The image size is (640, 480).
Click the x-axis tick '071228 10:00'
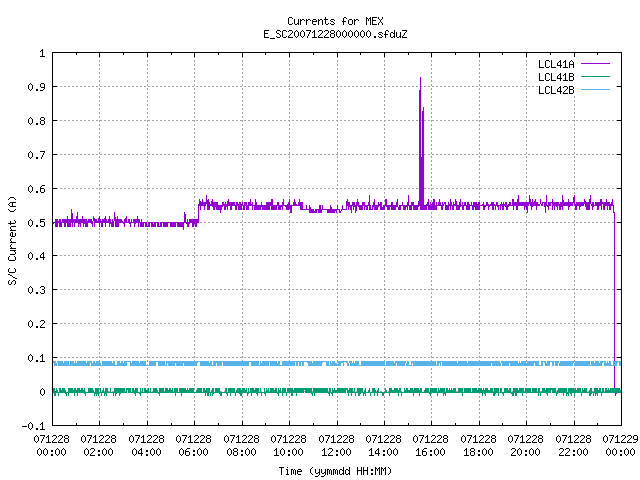pos(288,445)
